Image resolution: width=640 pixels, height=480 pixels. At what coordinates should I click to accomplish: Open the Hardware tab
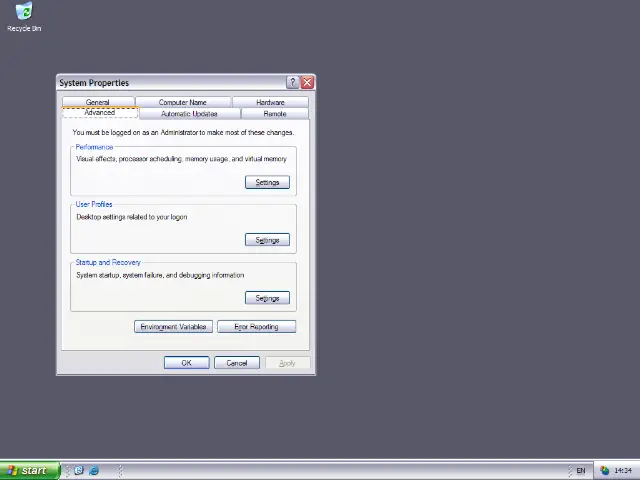click(270, 102)
